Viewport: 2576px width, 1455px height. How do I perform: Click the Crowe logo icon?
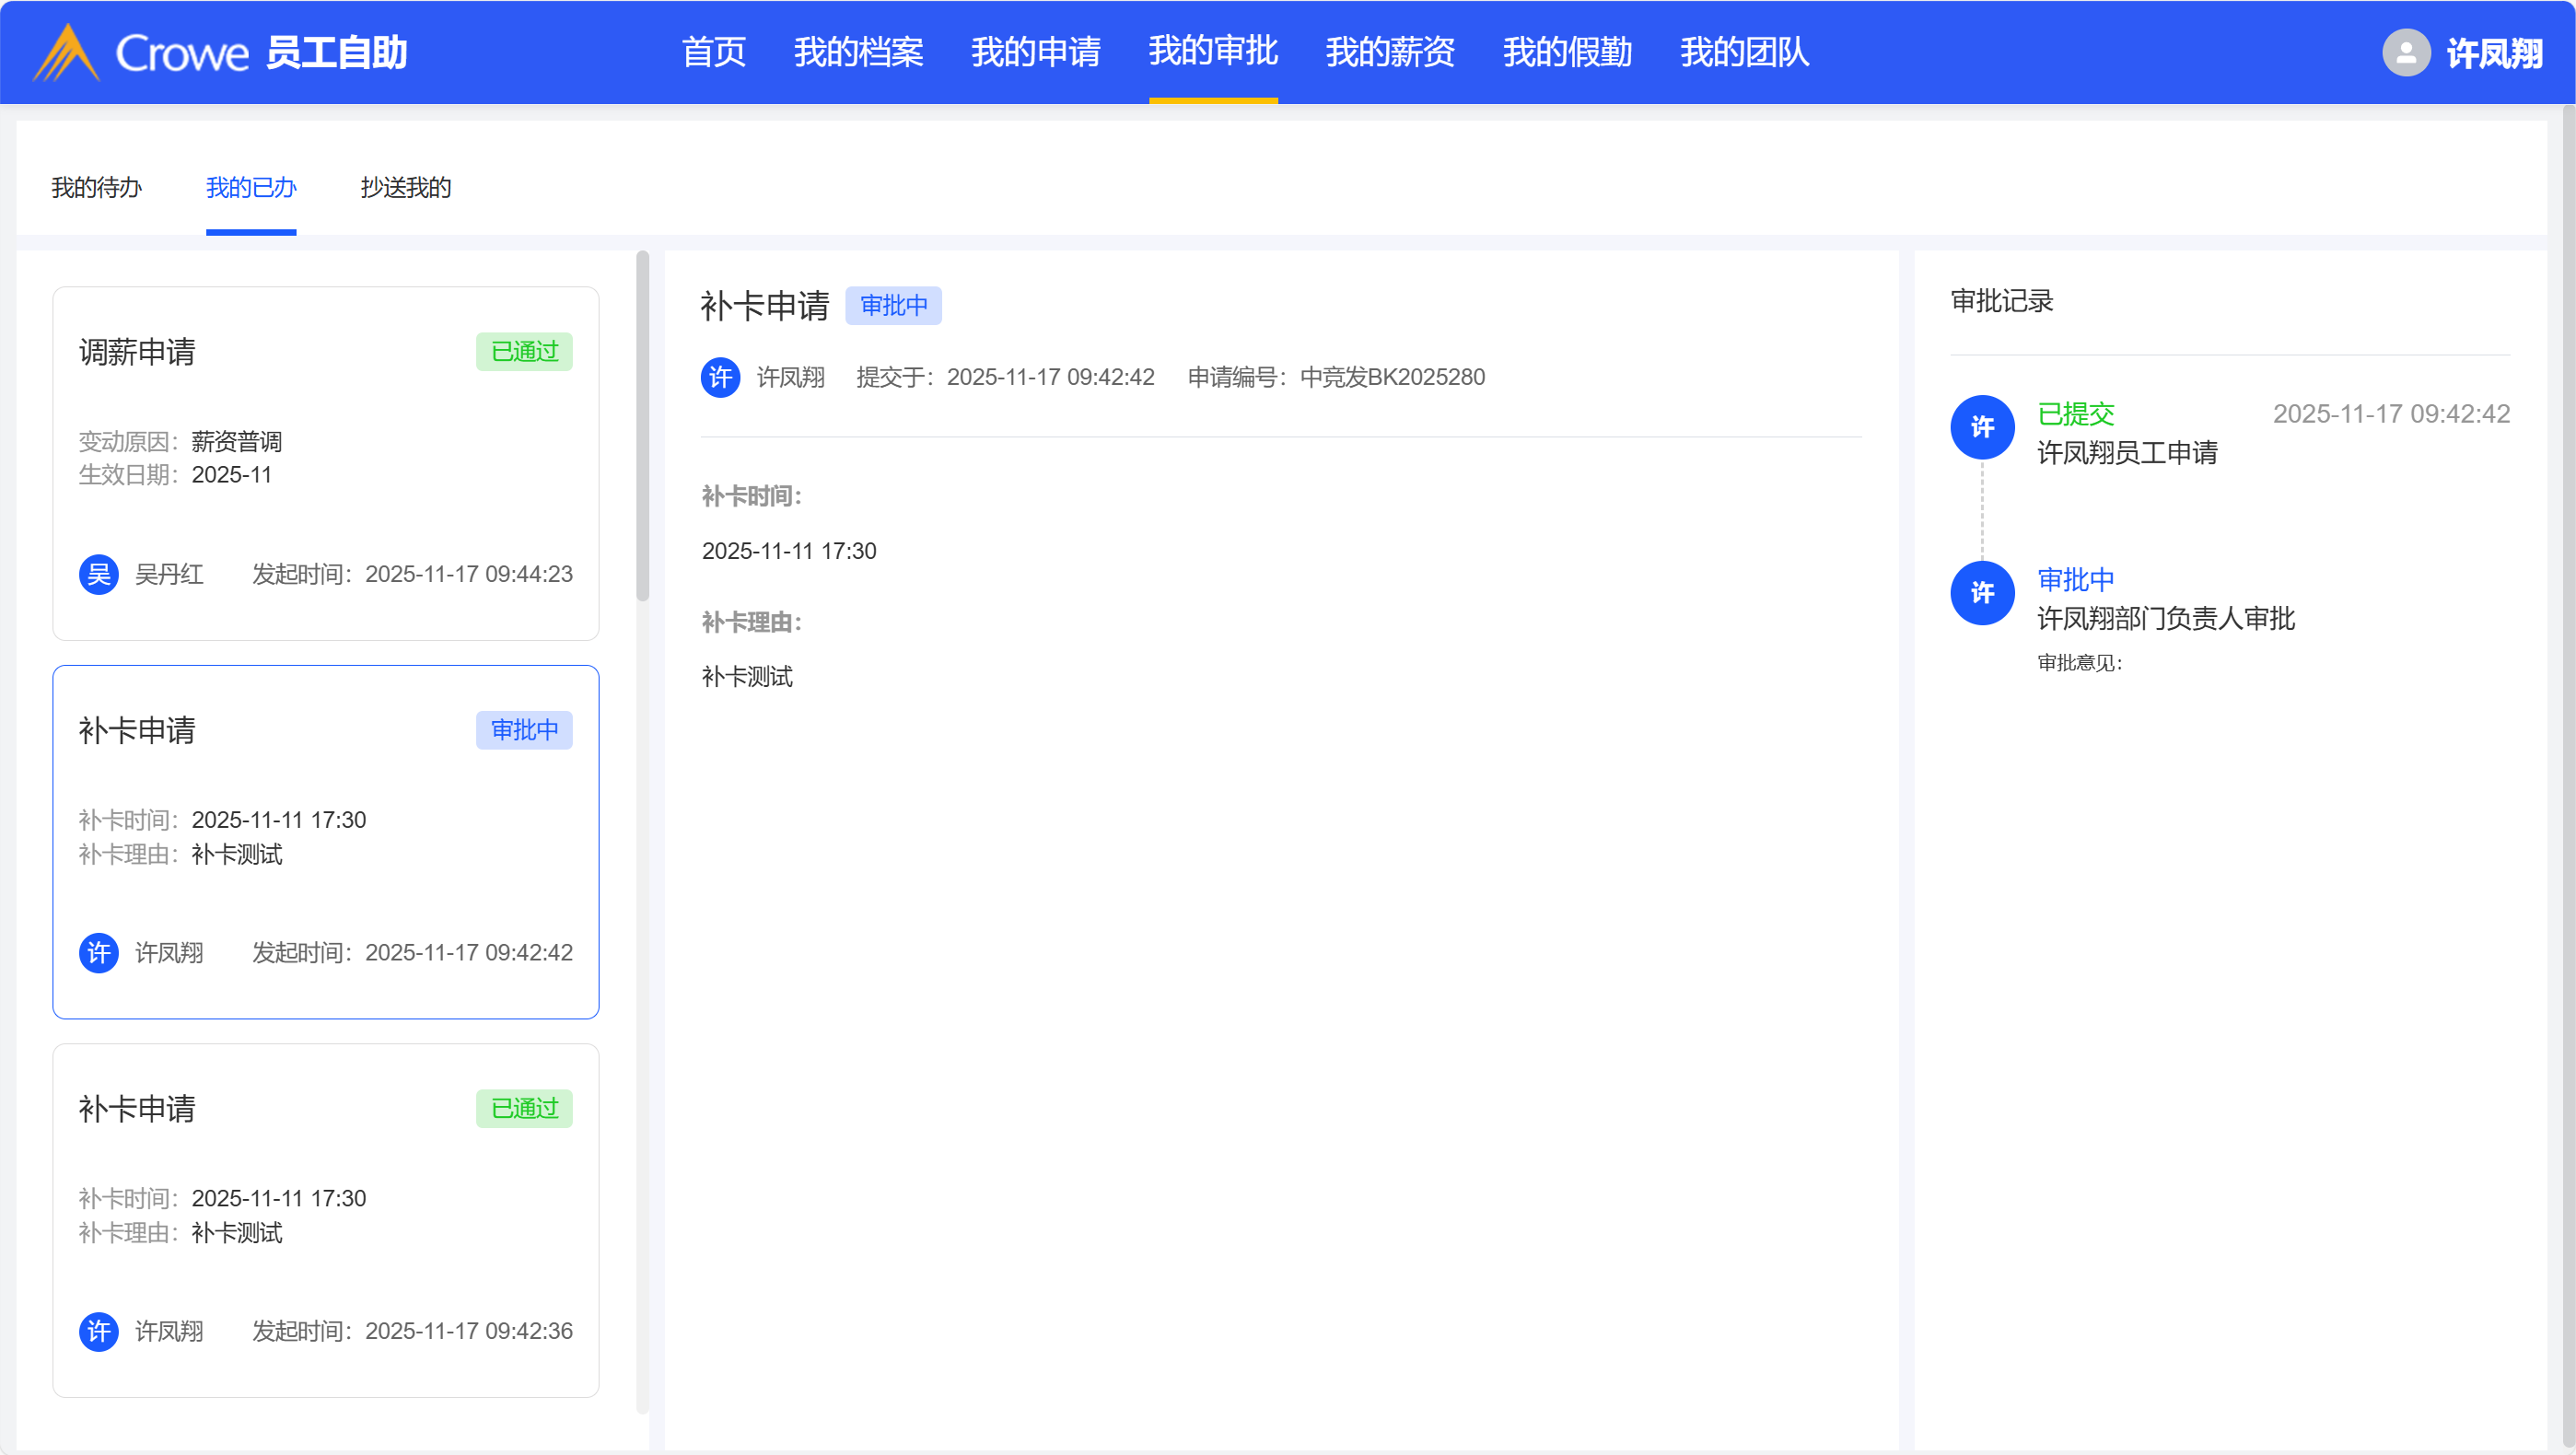click(x=66, y=52)
